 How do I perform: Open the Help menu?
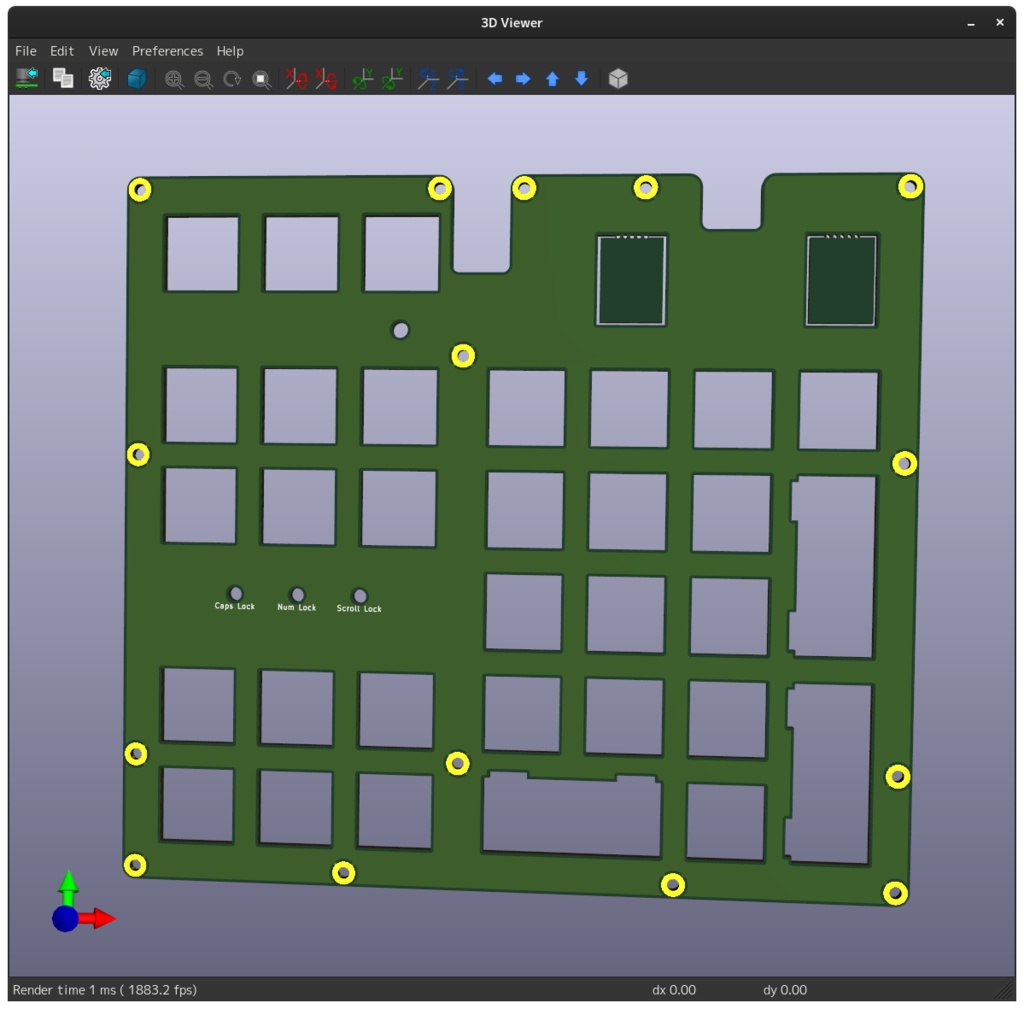tap(229, 50)
